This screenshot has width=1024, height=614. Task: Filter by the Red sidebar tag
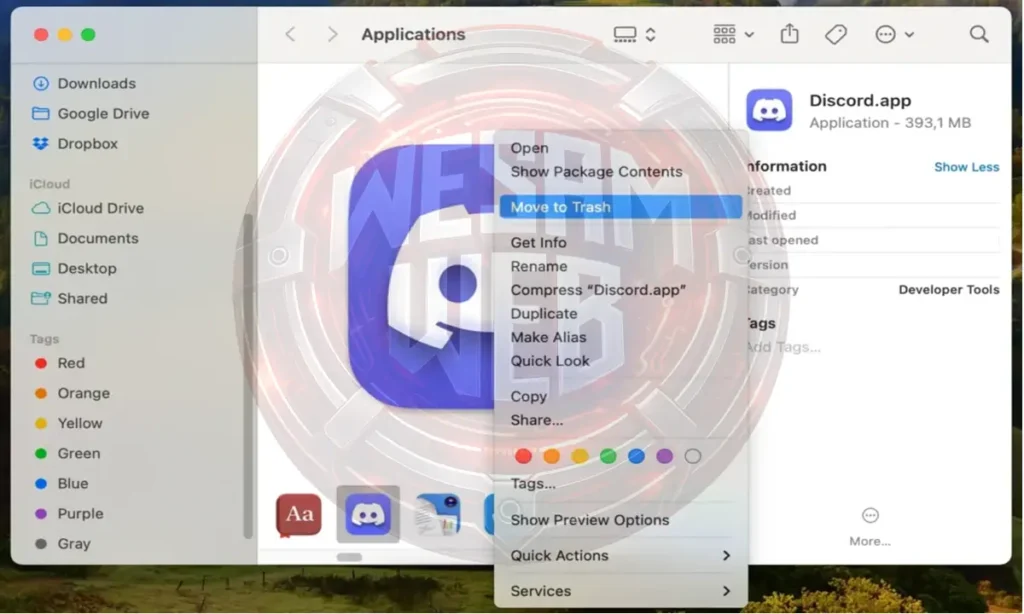(x=59, y=363)
